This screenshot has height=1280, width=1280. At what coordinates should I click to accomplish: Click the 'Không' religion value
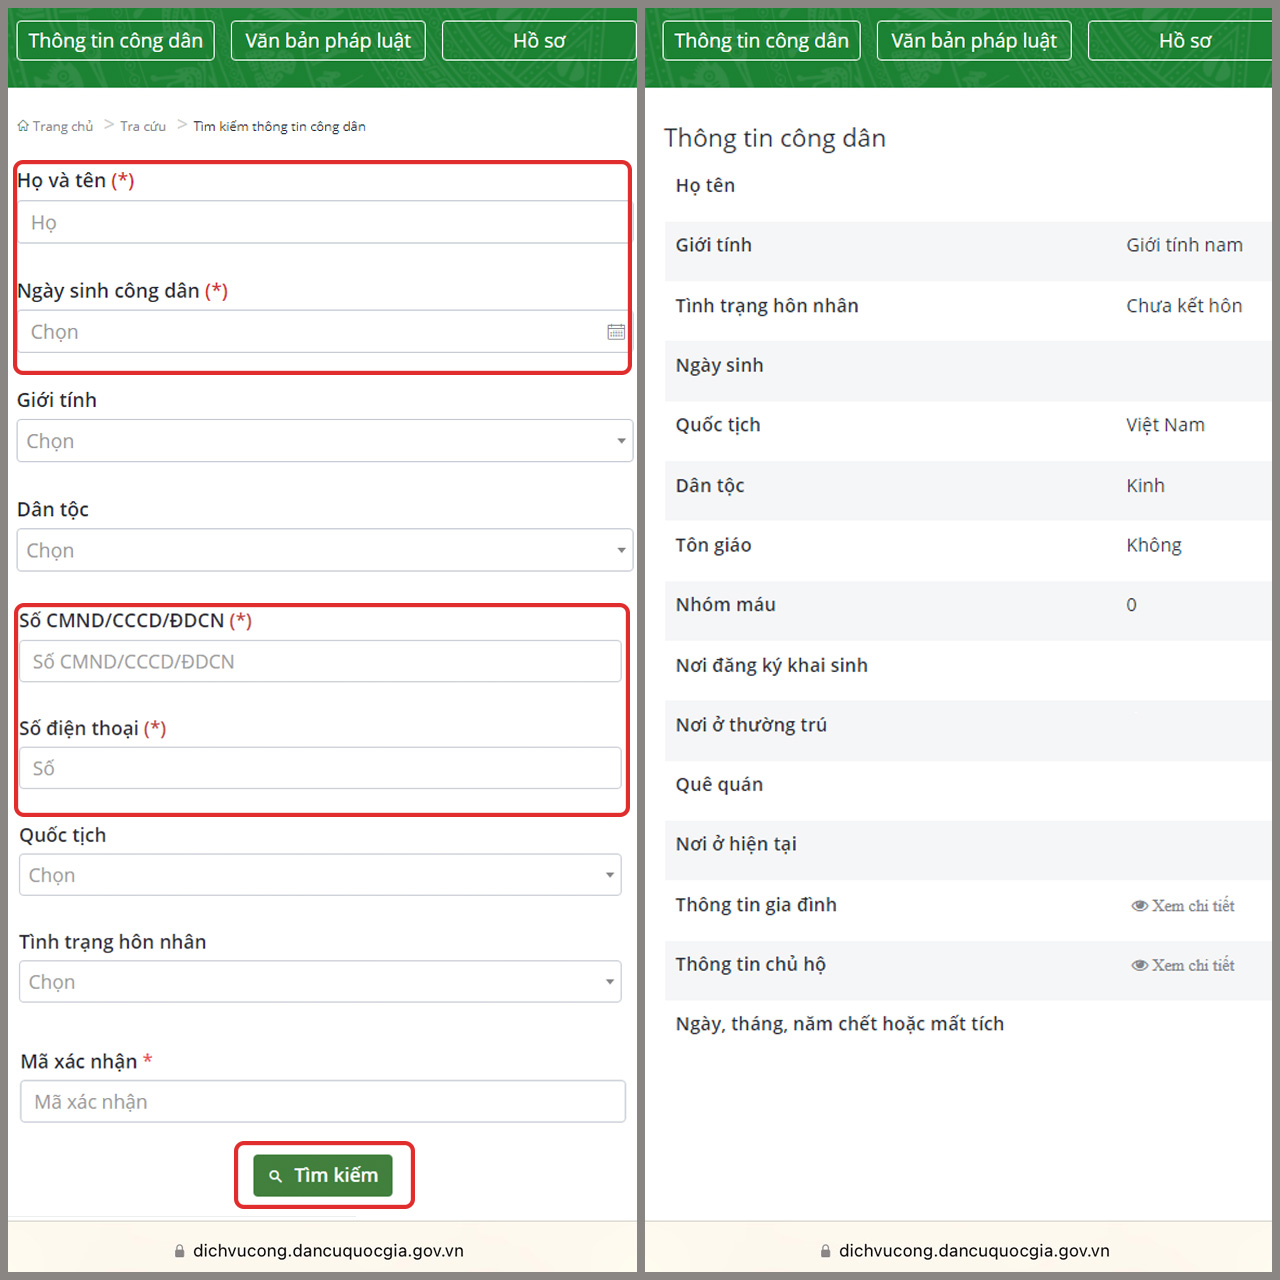click(1154, 545)
